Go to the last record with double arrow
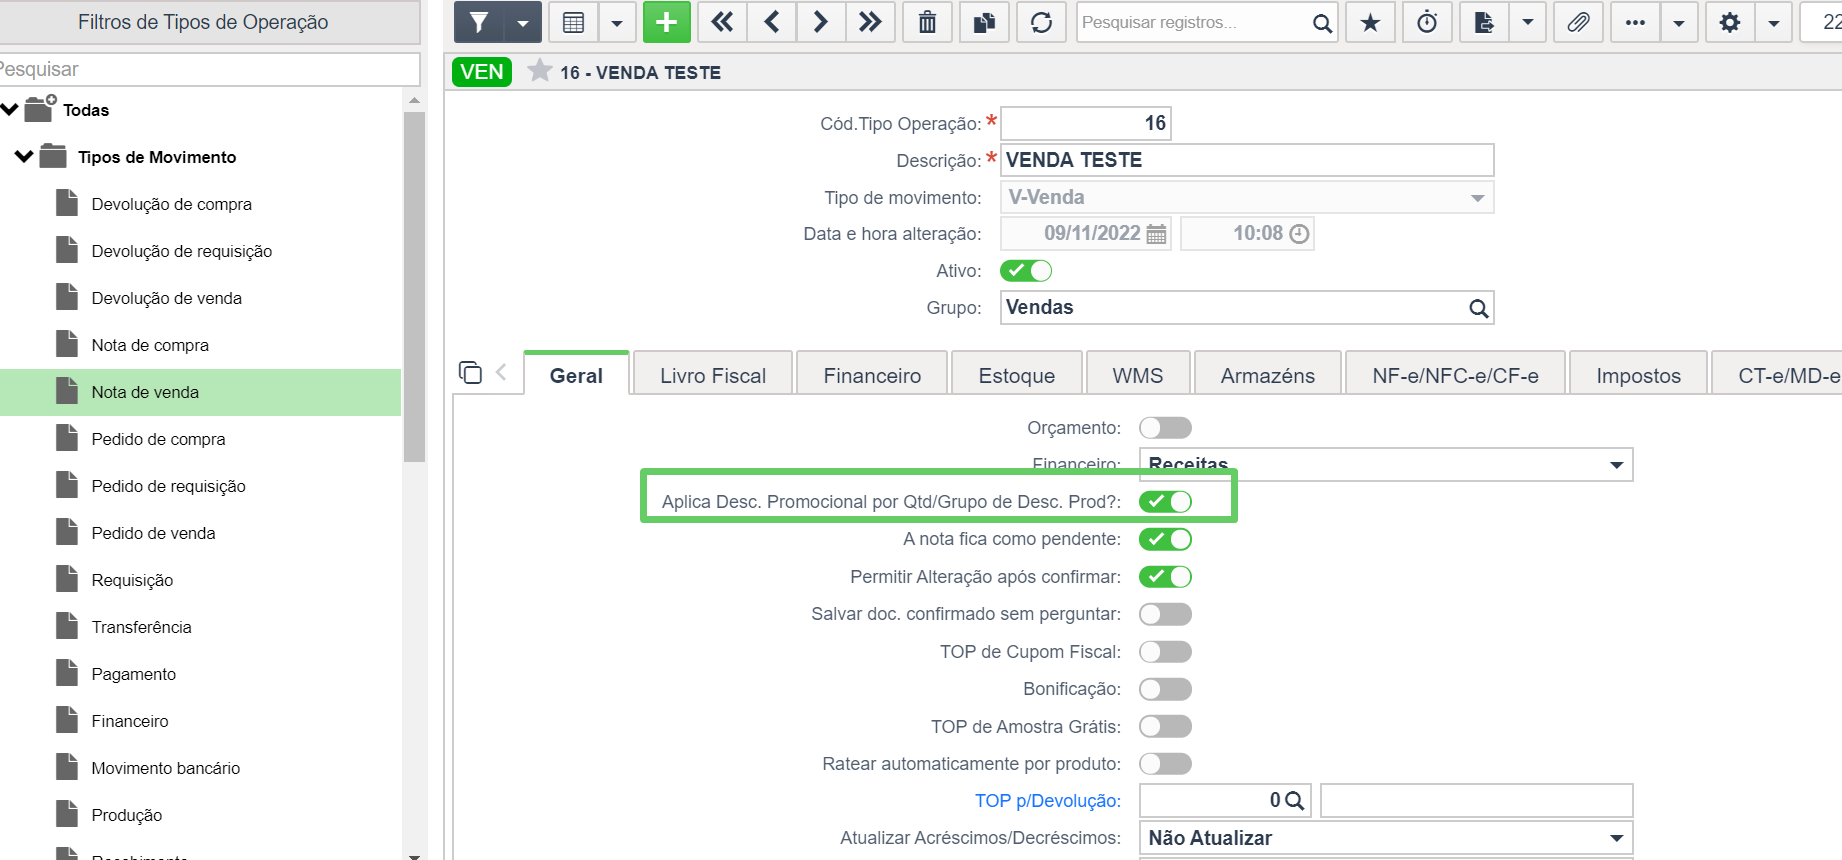The height and width of the screenshot is (860, 1842). [x=870, y=22]
